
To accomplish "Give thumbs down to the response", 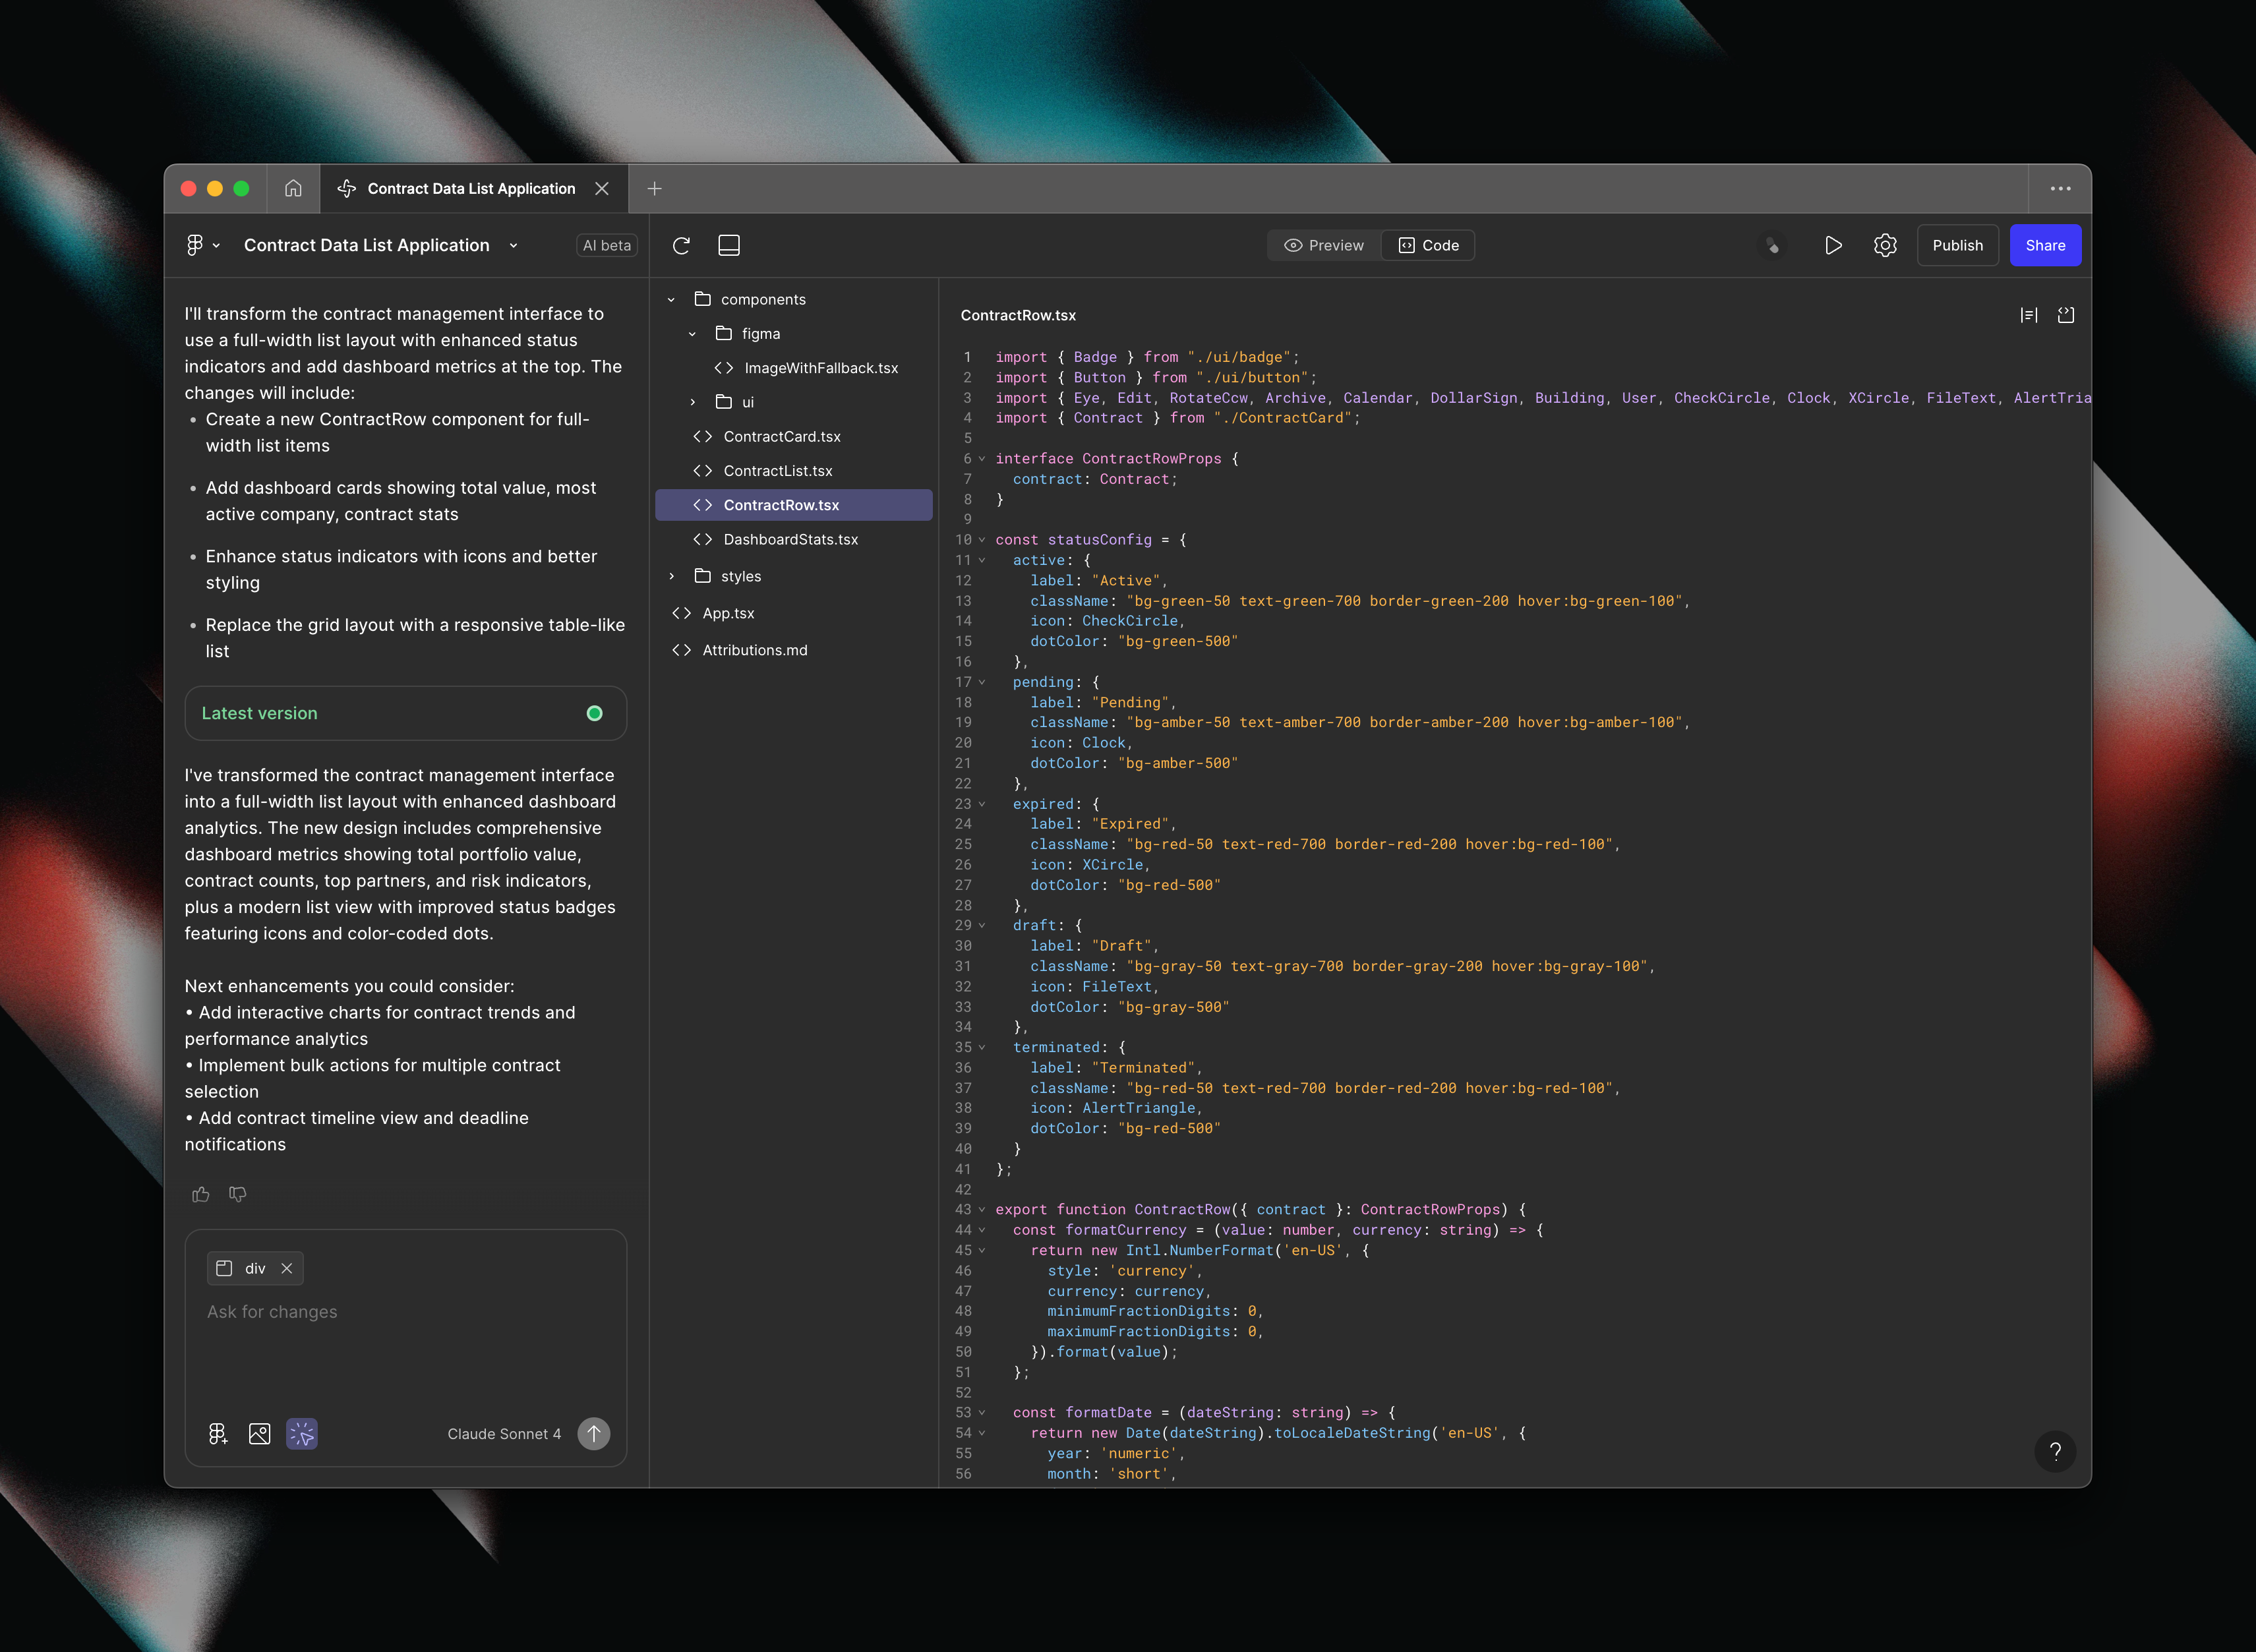I will pos(237,1194).
